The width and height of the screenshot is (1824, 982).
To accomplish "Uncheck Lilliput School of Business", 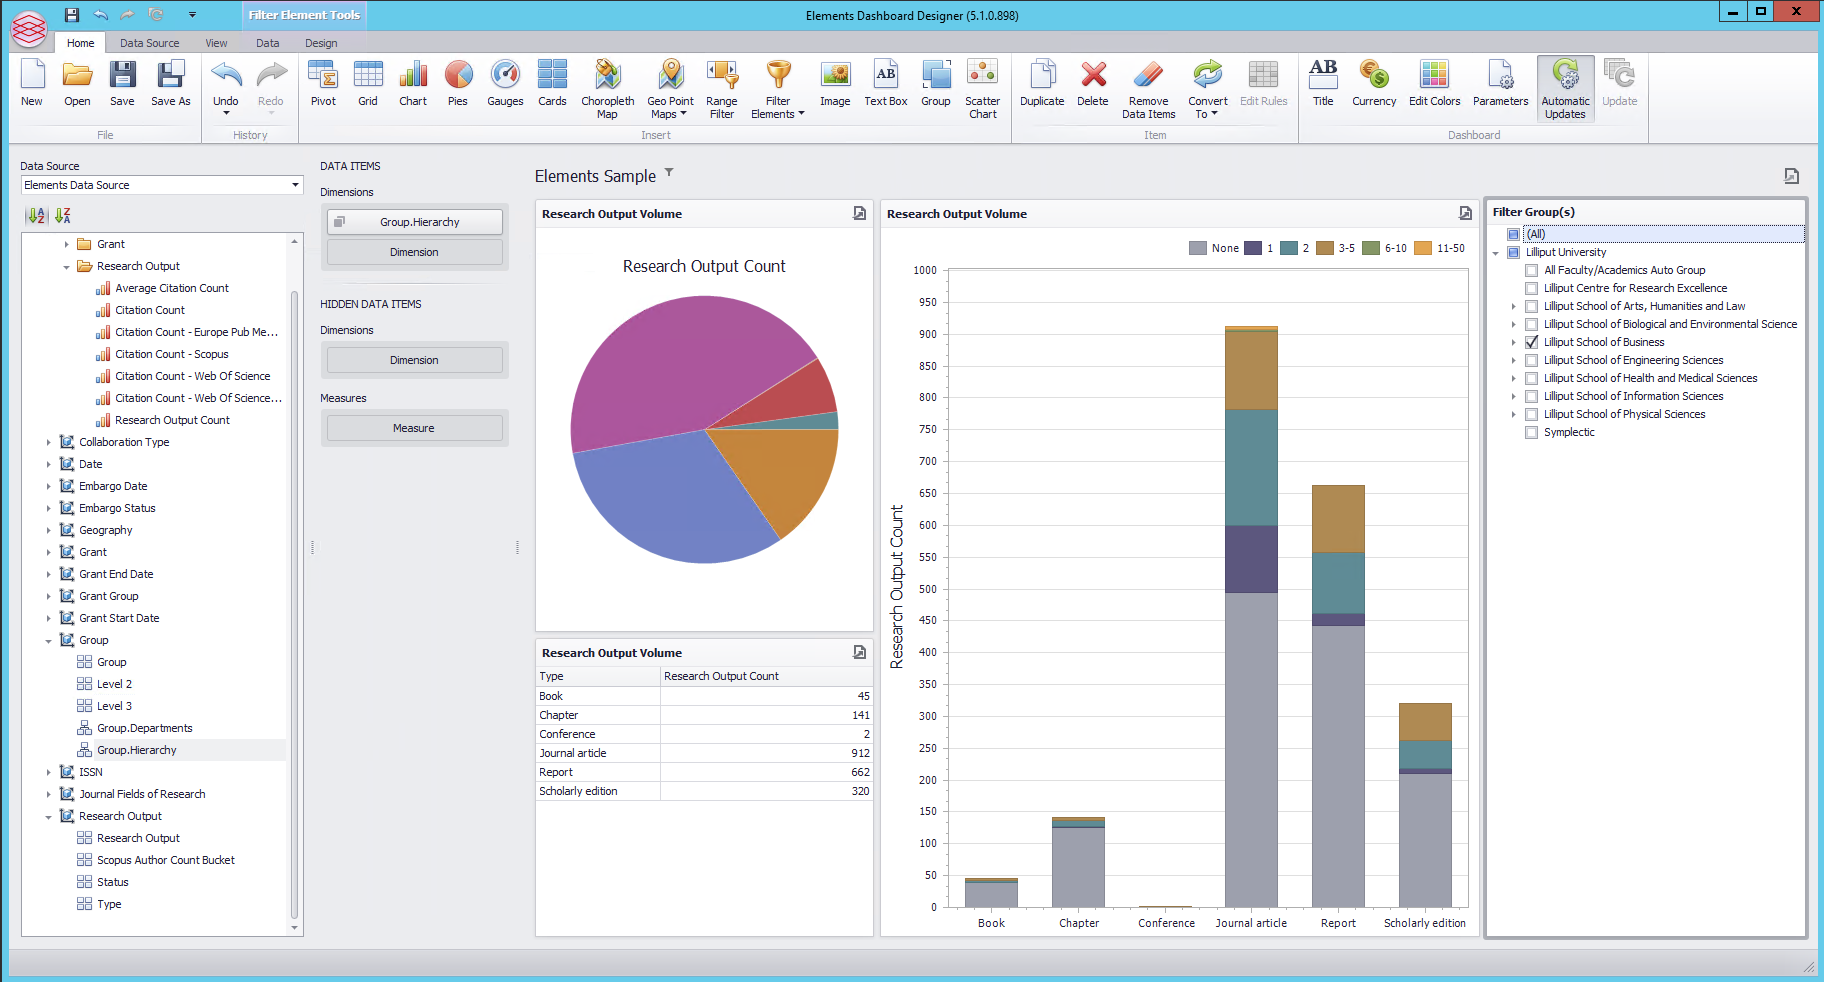I will pos(1531,342).
